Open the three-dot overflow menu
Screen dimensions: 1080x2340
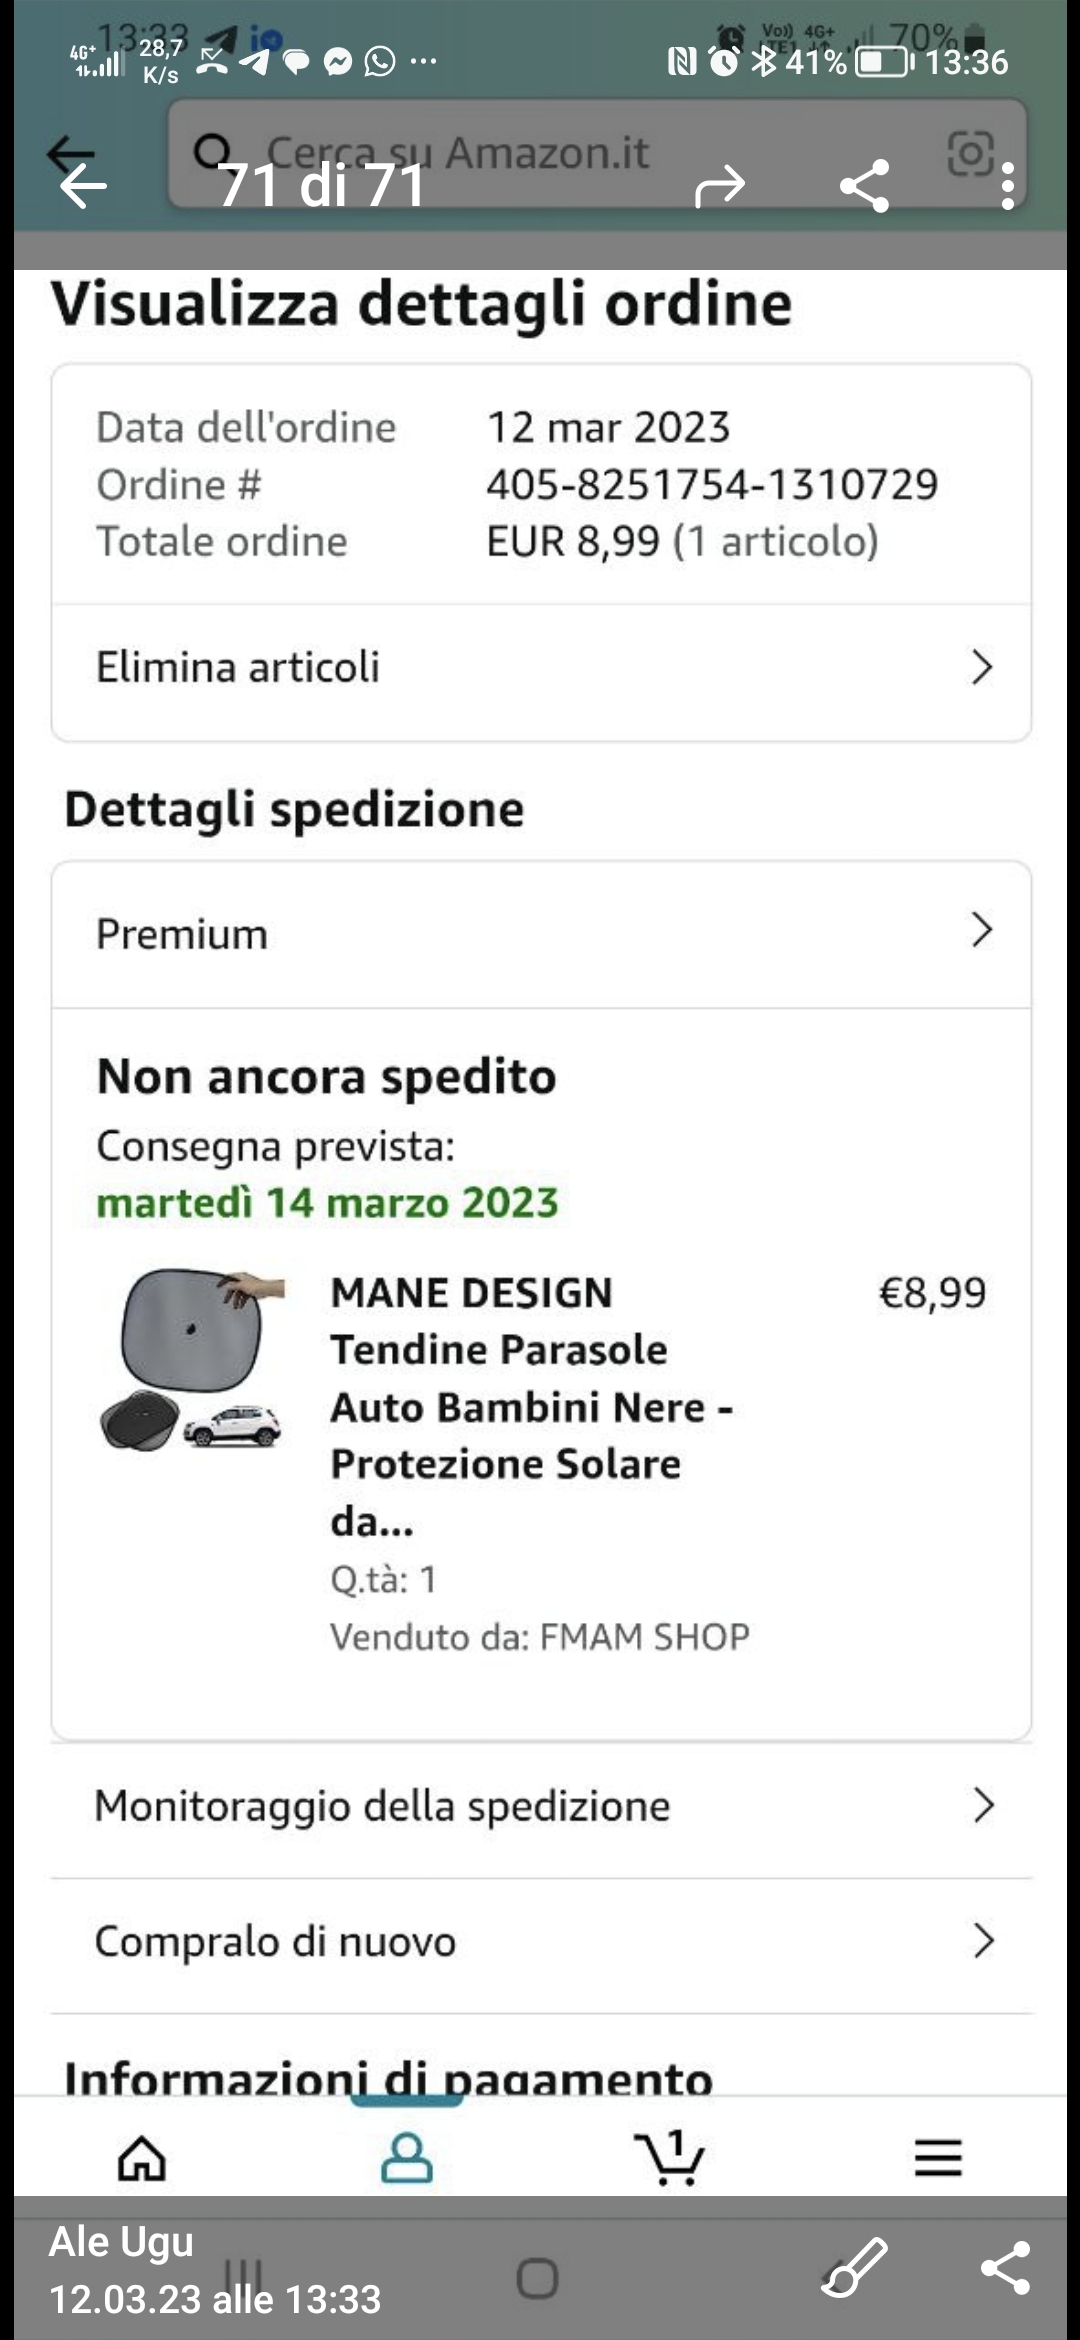click(1007, 185)
